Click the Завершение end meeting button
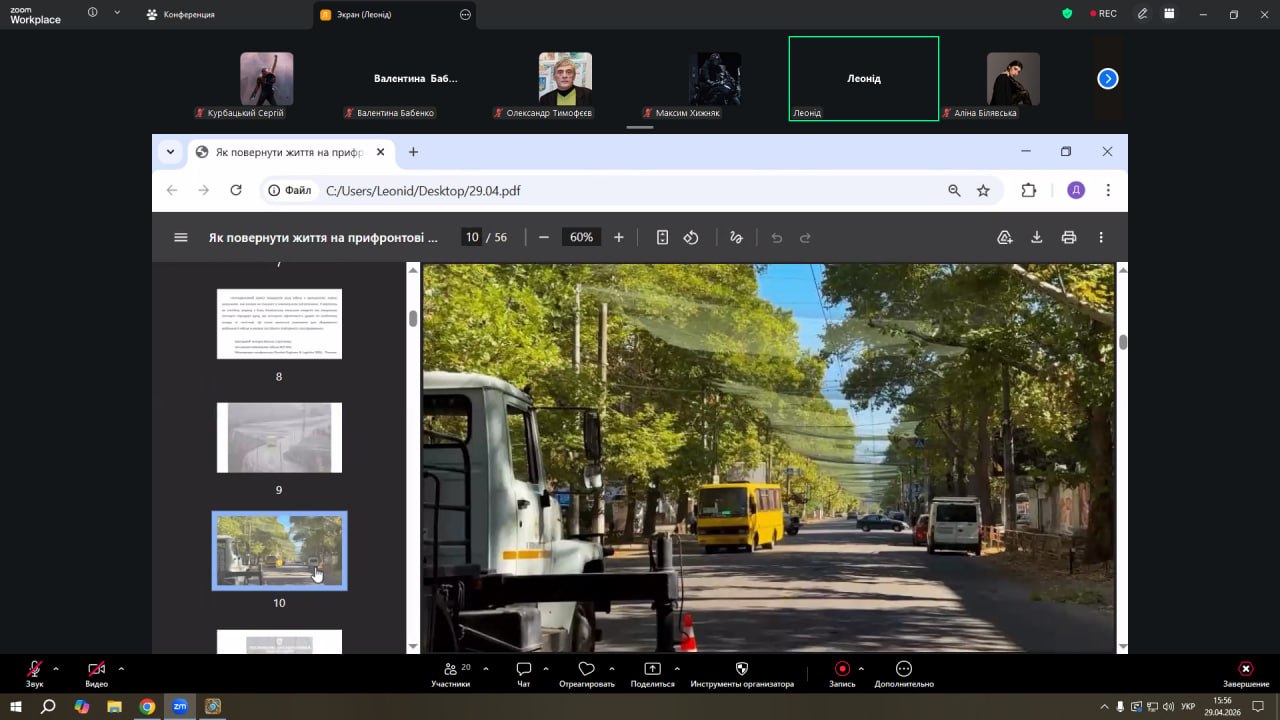1280x720 pixels. (x=1245, y=674)
